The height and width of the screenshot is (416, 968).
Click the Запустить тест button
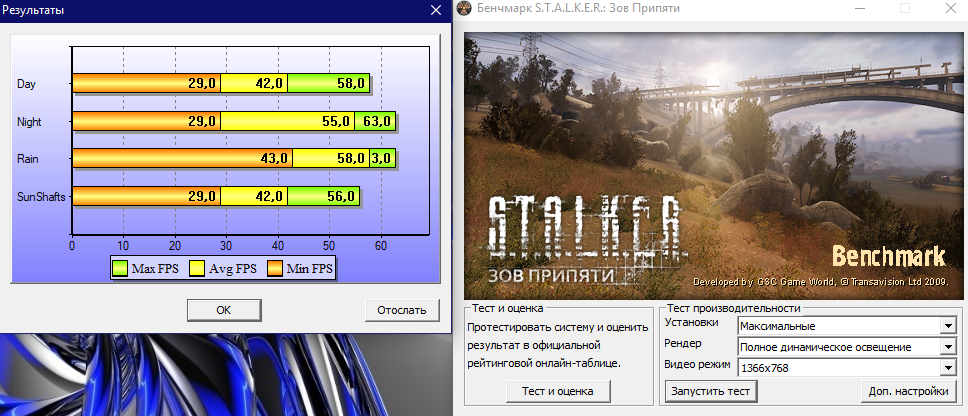pos(711,391)
